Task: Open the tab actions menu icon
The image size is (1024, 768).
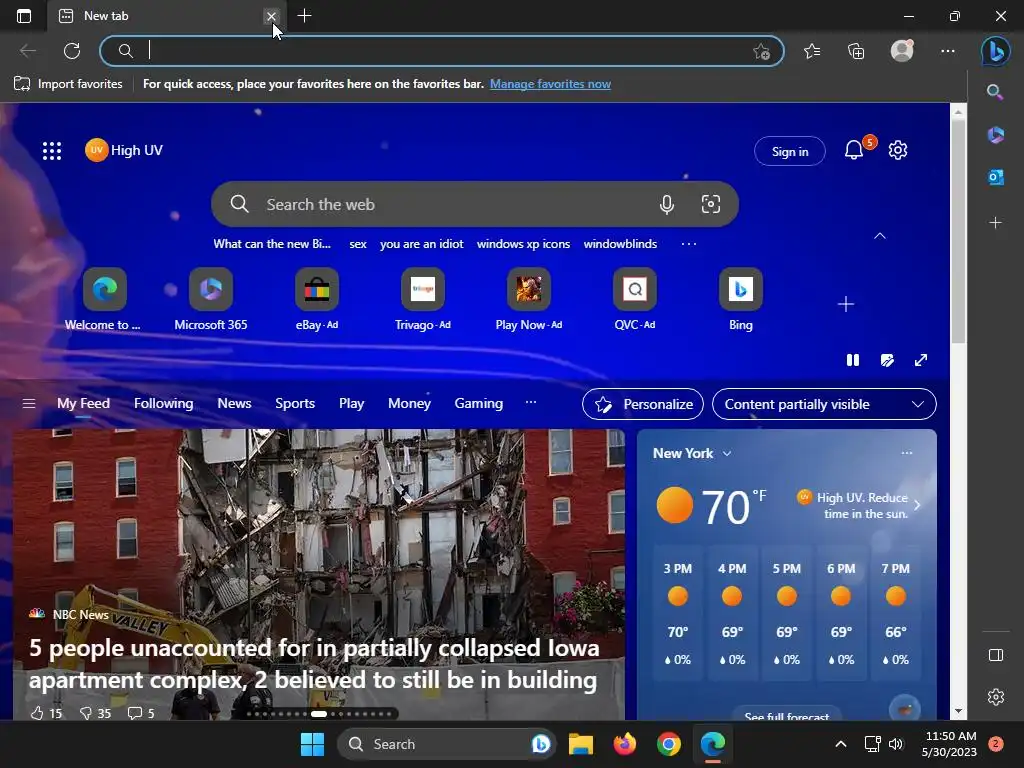Action: point(24,16)
